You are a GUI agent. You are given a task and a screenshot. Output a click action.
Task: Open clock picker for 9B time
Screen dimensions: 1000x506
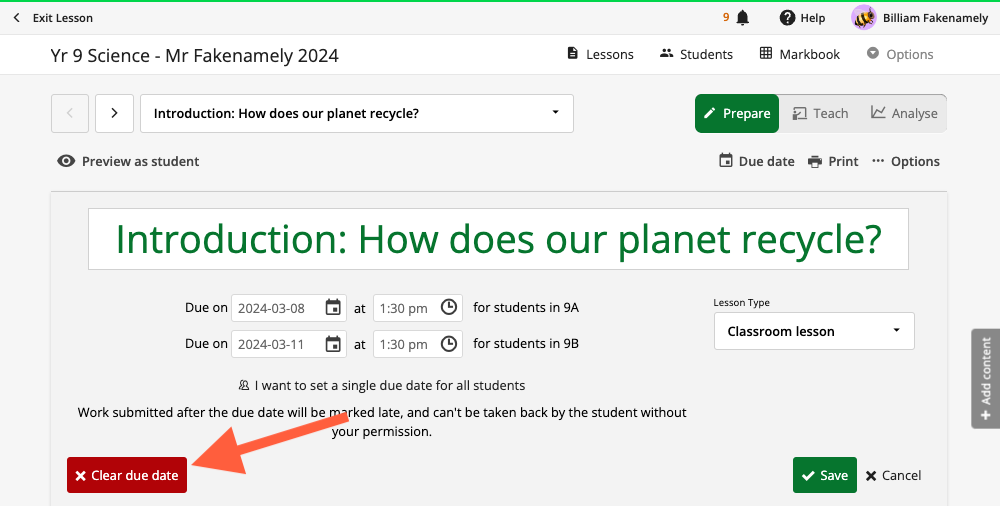449,344
